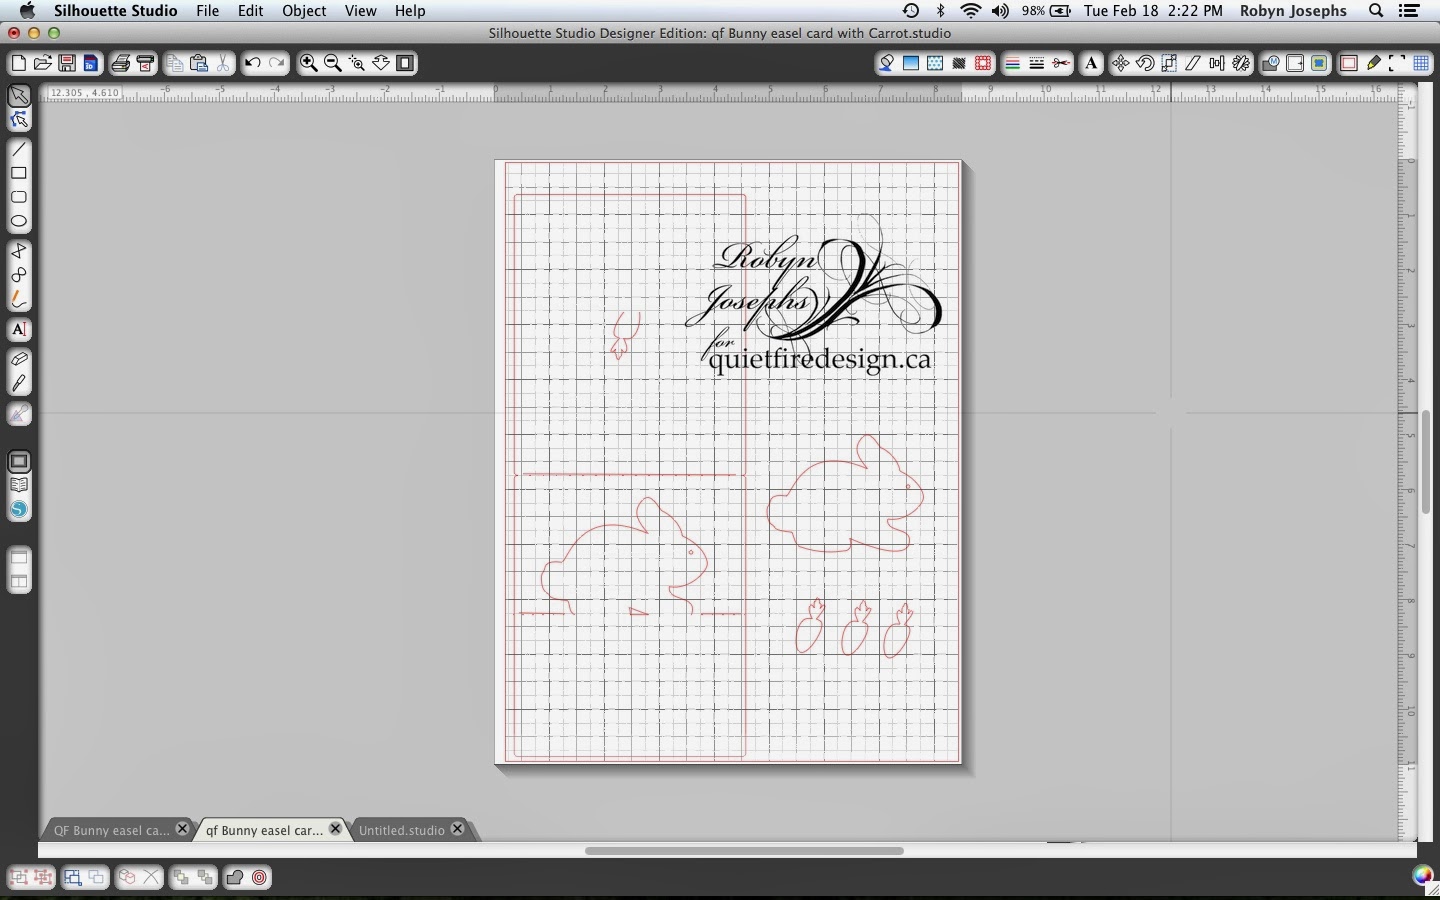The image size is (1440, 900).
Task: Pick the Draw Freehand tool
Action: pos(19,298)
